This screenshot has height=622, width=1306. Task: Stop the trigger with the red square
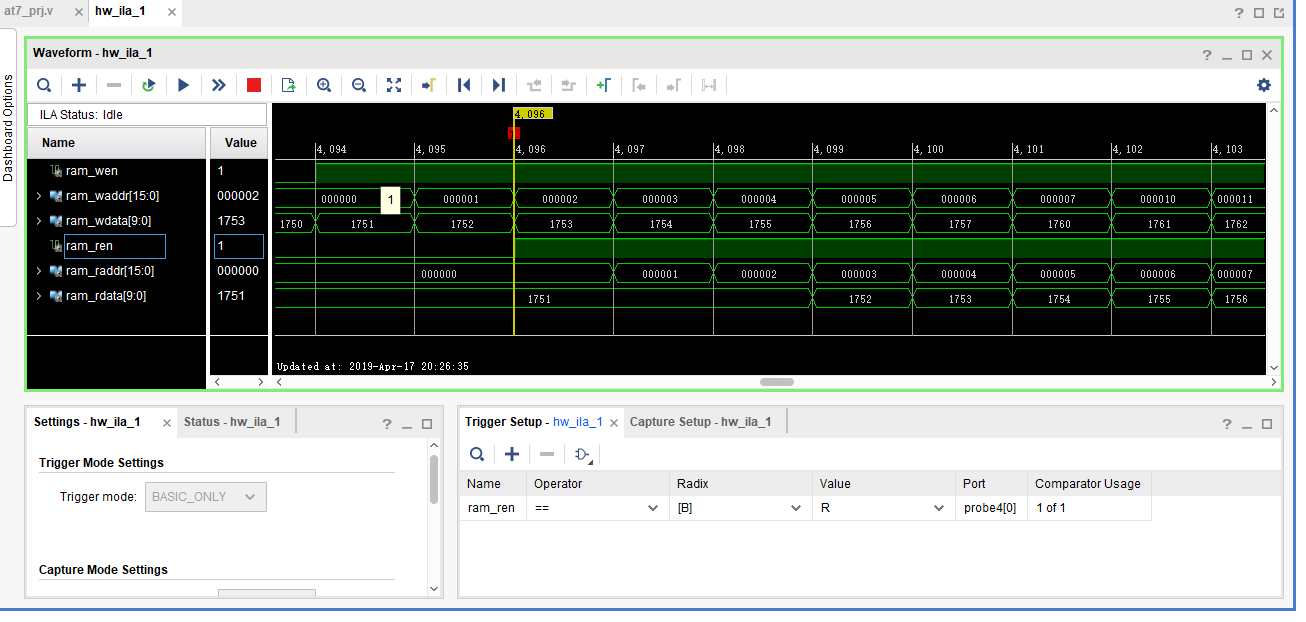coord(254,85)
